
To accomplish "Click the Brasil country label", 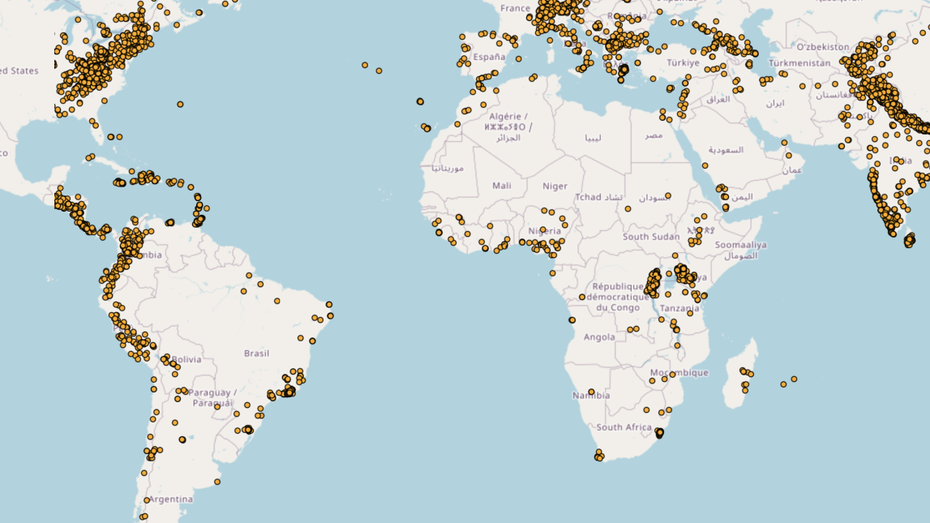I will (x=257, y=353).
